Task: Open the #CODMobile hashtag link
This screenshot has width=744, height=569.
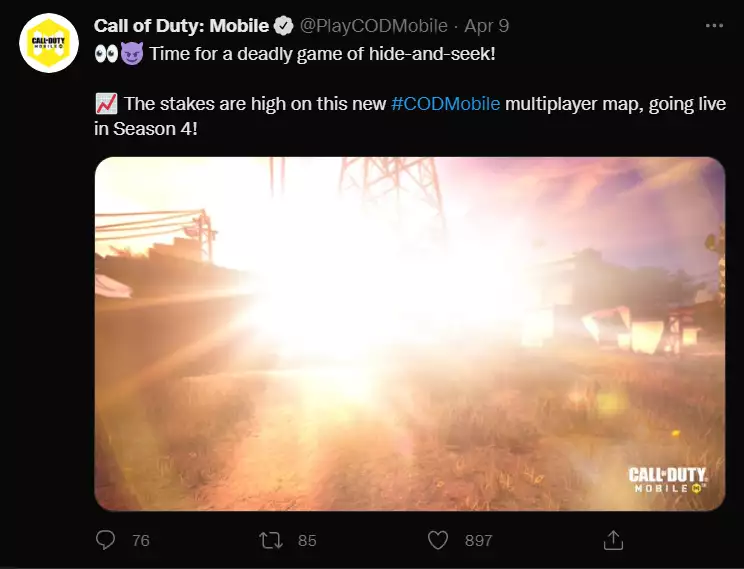Action: (x=445, y=104)
